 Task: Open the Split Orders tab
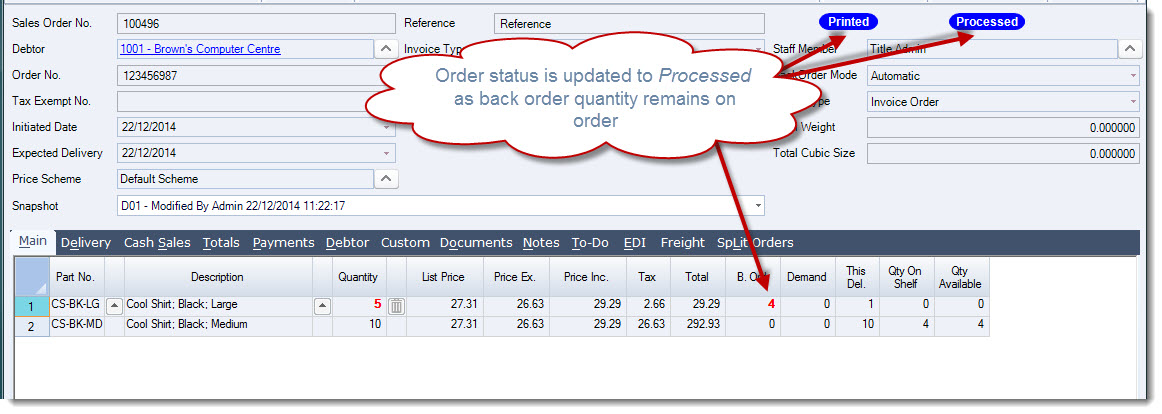point(755,242)
